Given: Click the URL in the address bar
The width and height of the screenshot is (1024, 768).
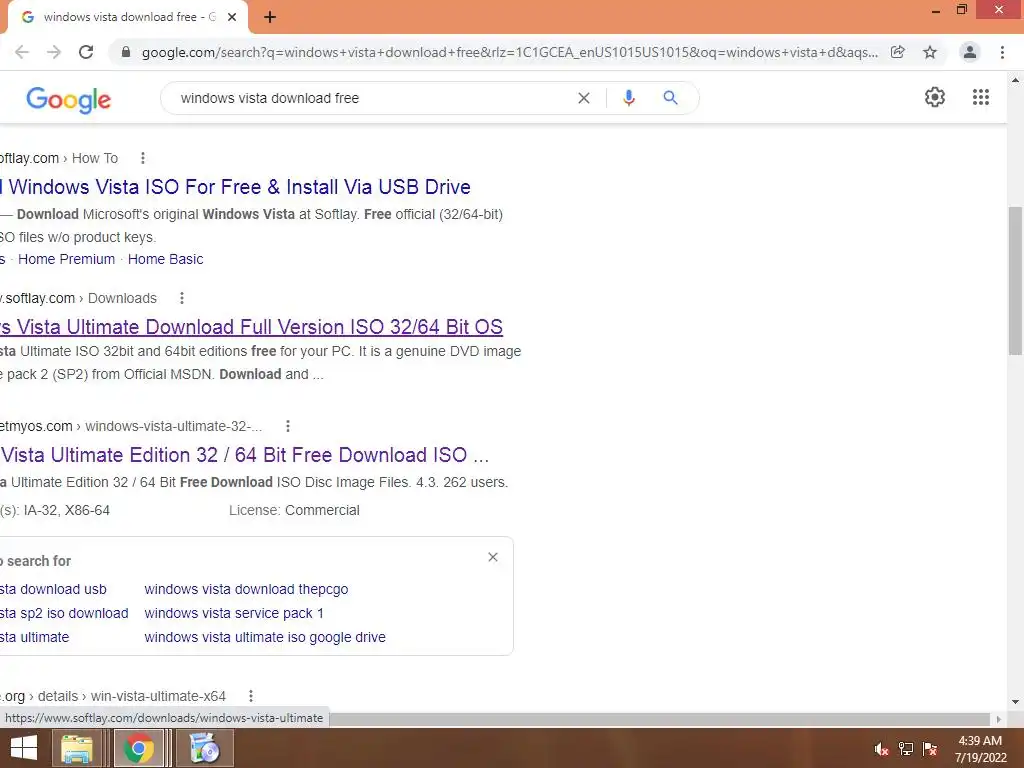Looking at the screenshot, I should click(x=509, y=52).
